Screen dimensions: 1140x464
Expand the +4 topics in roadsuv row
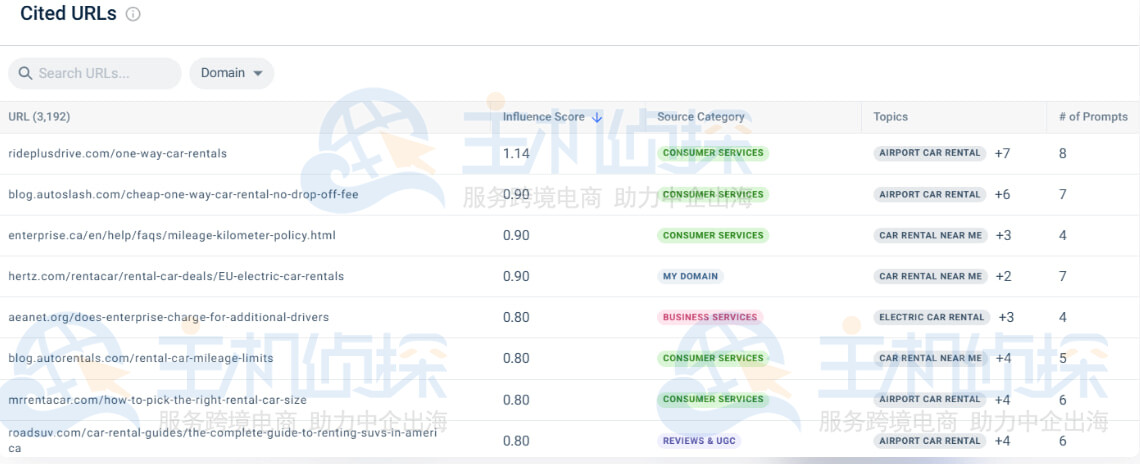coord(1002,441)
